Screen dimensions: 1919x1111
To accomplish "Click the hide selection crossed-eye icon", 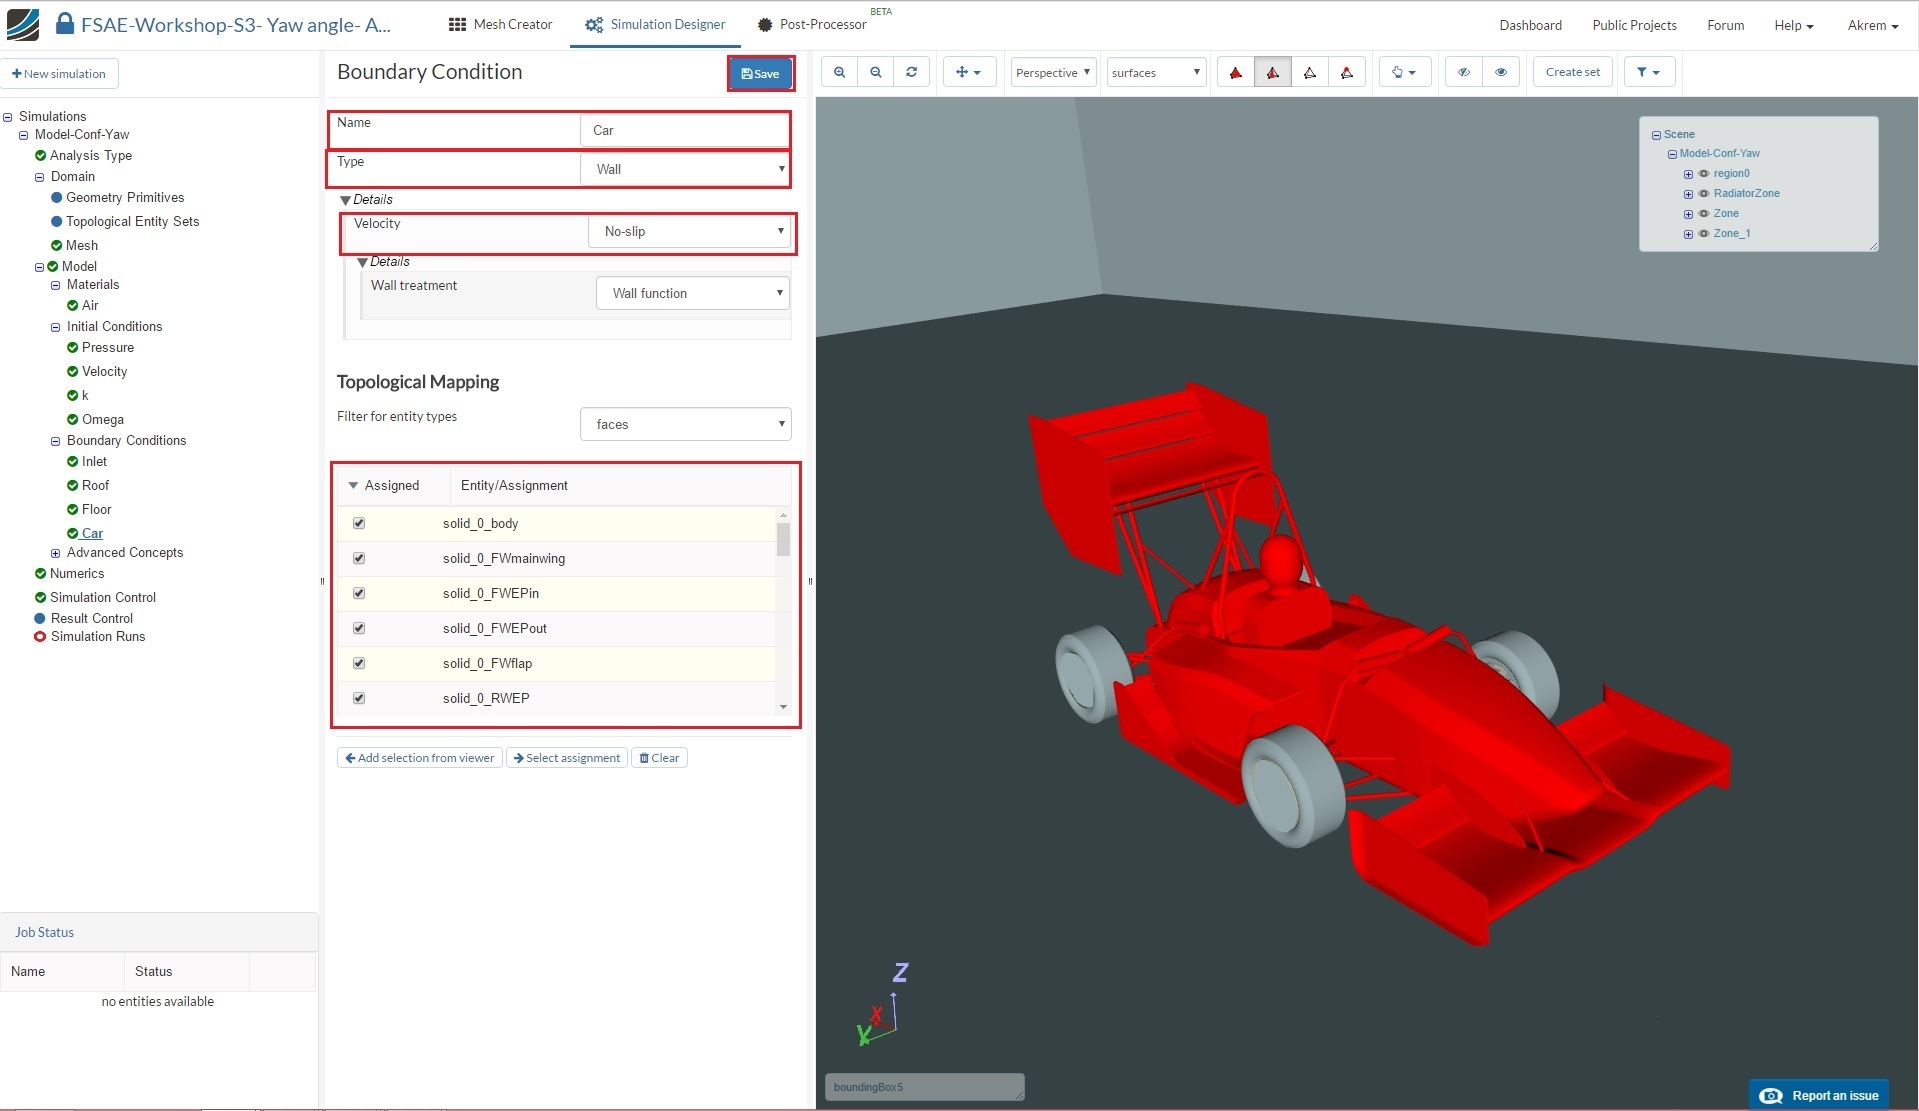I will (x=1464, y=72).
